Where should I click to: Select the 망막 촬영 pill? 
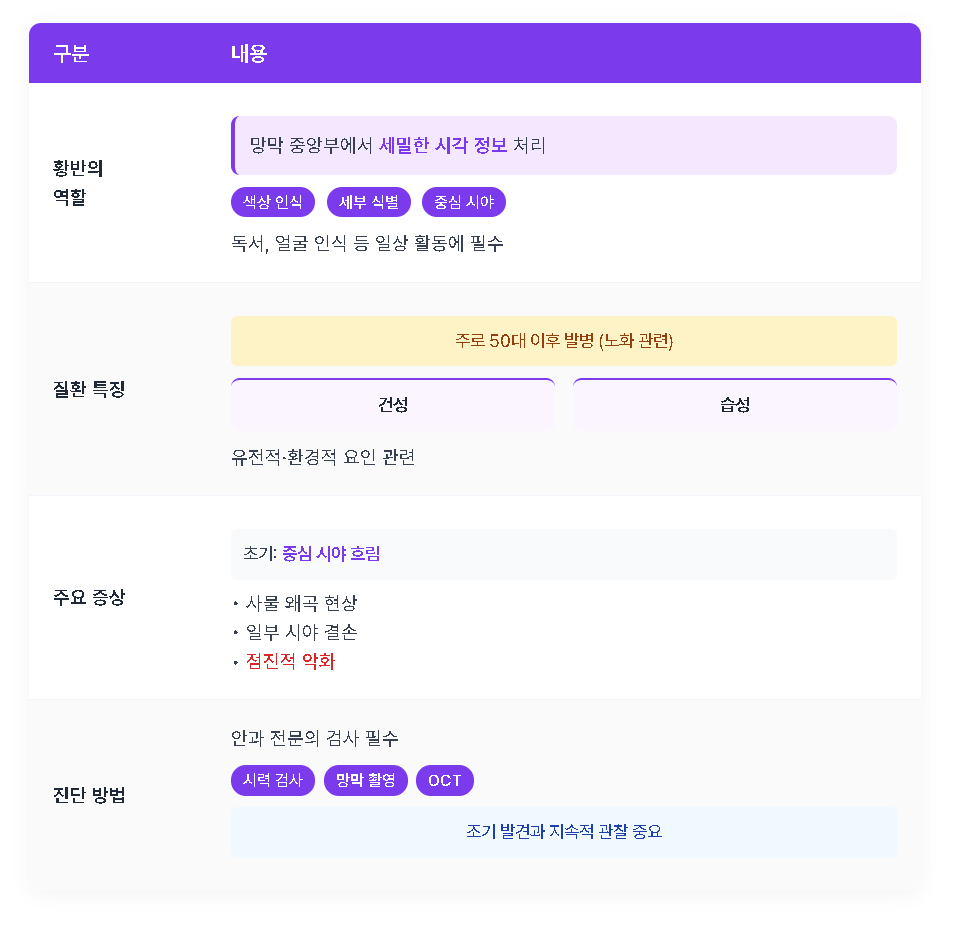(366, 780)
